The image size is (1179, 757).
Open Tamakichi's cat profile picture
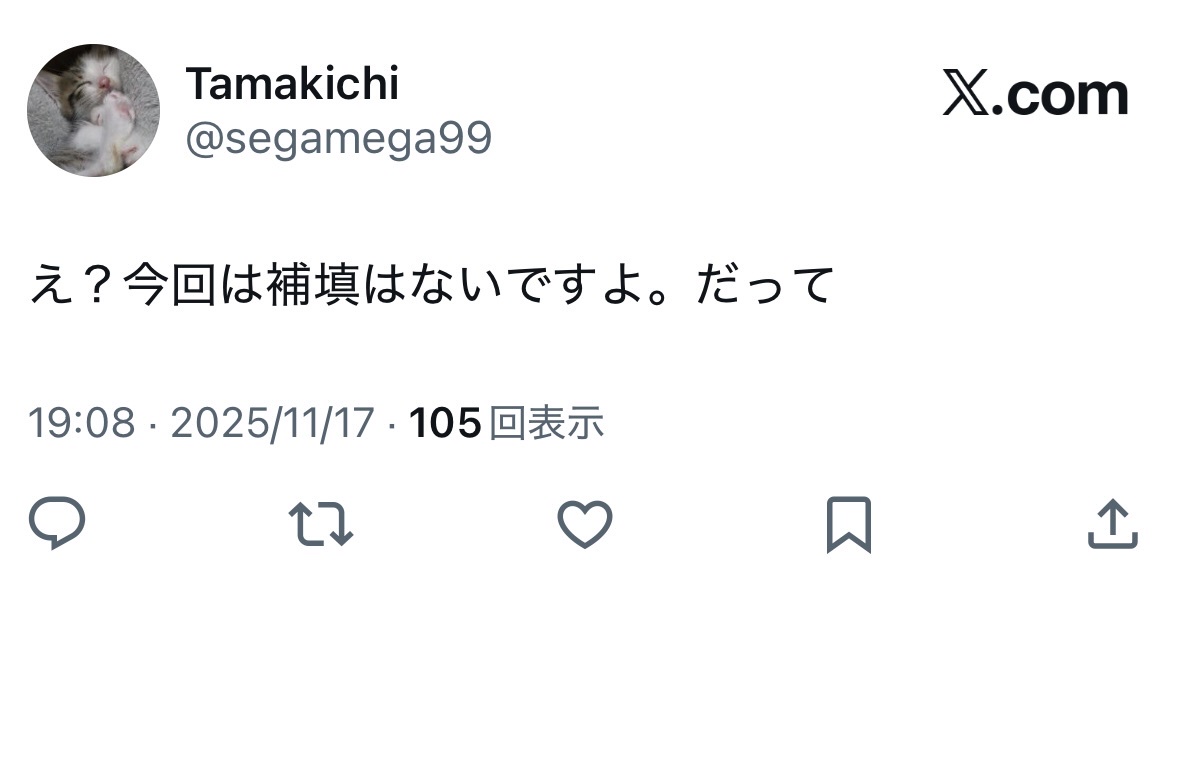click(93, 110)
